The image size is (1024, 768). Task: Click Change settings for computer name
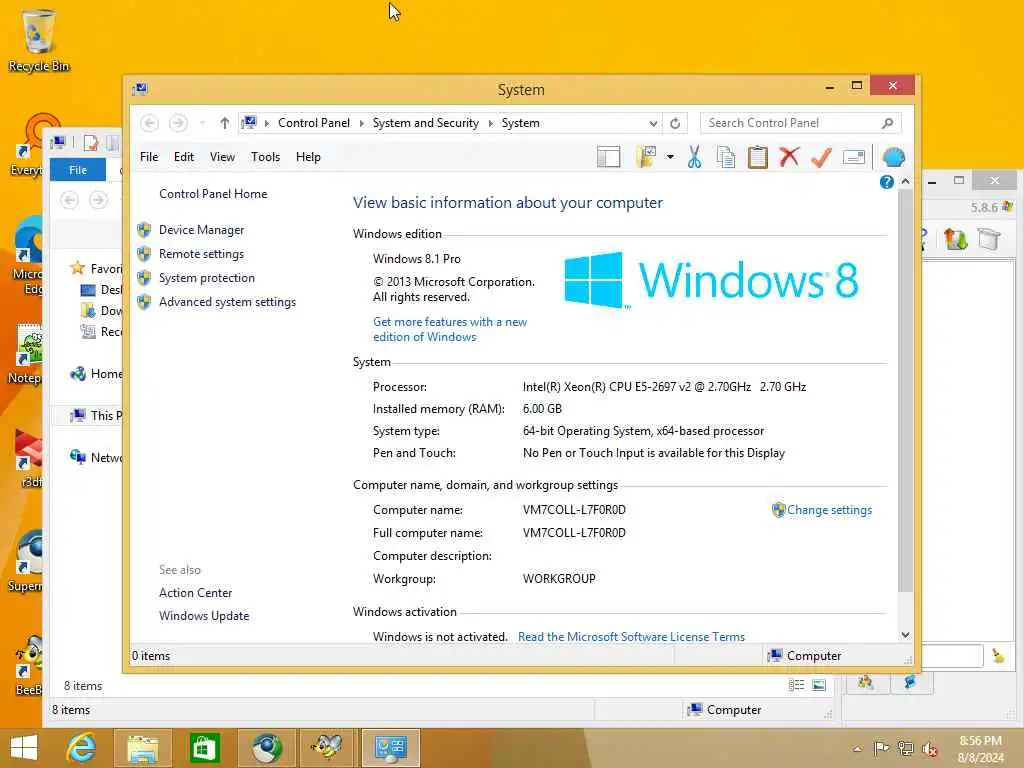(829, 510)
